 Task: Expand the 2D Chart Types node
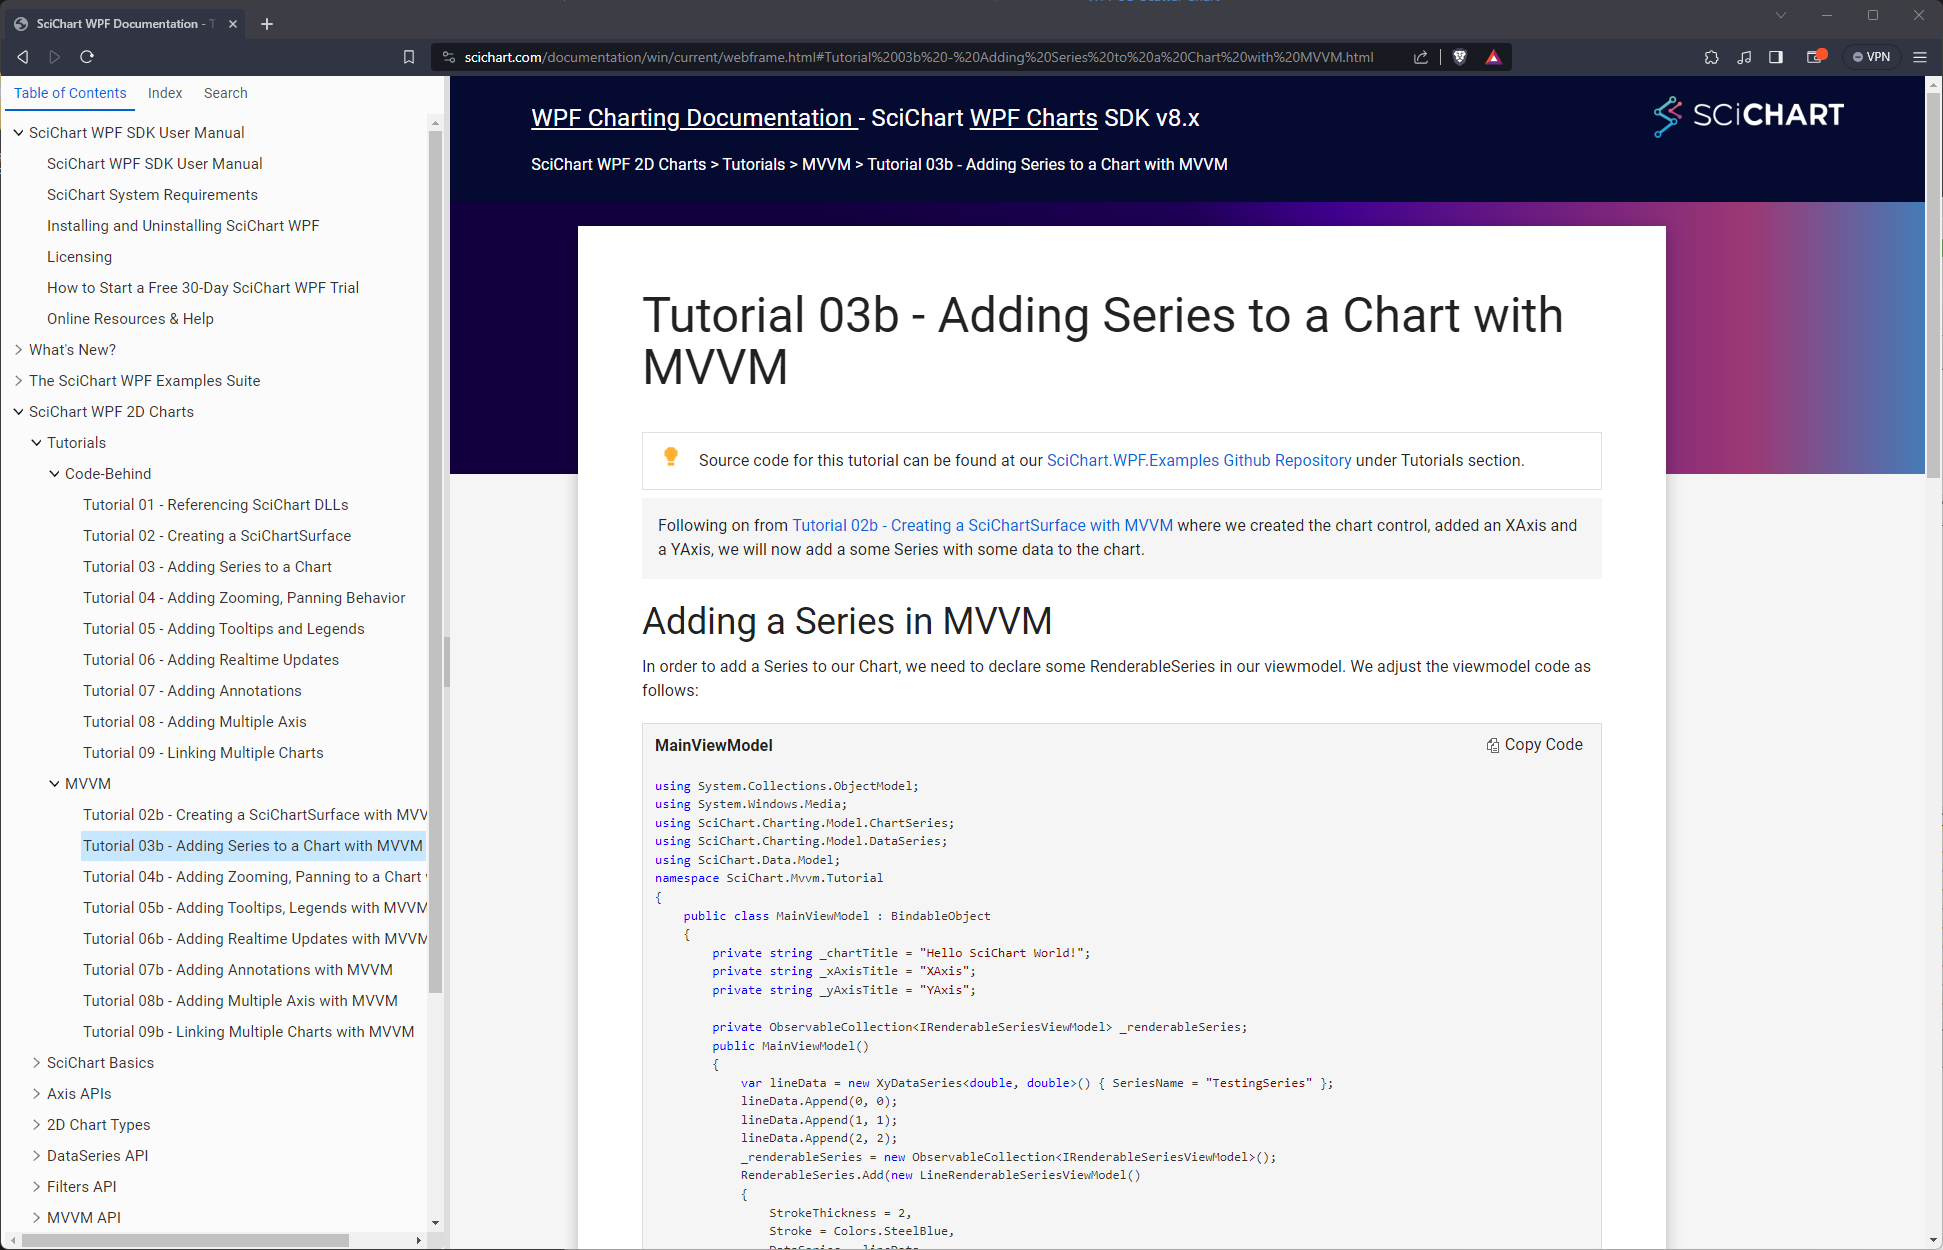pyautogui.click(x=37, y=1125)
